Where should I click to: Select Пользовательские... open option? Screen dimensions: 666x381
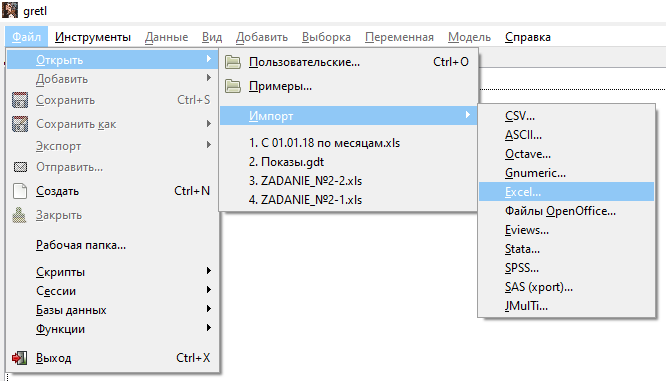tap(349, 62)
